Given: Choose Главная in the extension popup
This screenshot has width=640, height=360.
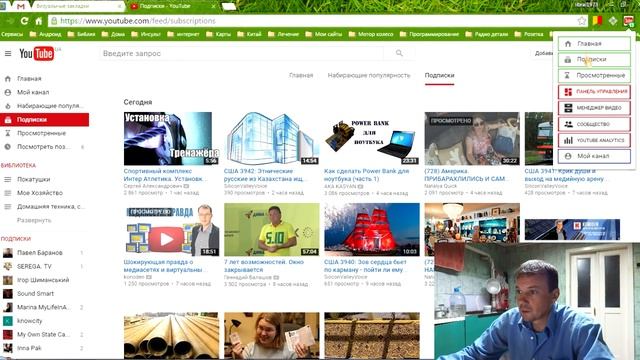Looking at the screenshot, I should click(x=594, y=43).
